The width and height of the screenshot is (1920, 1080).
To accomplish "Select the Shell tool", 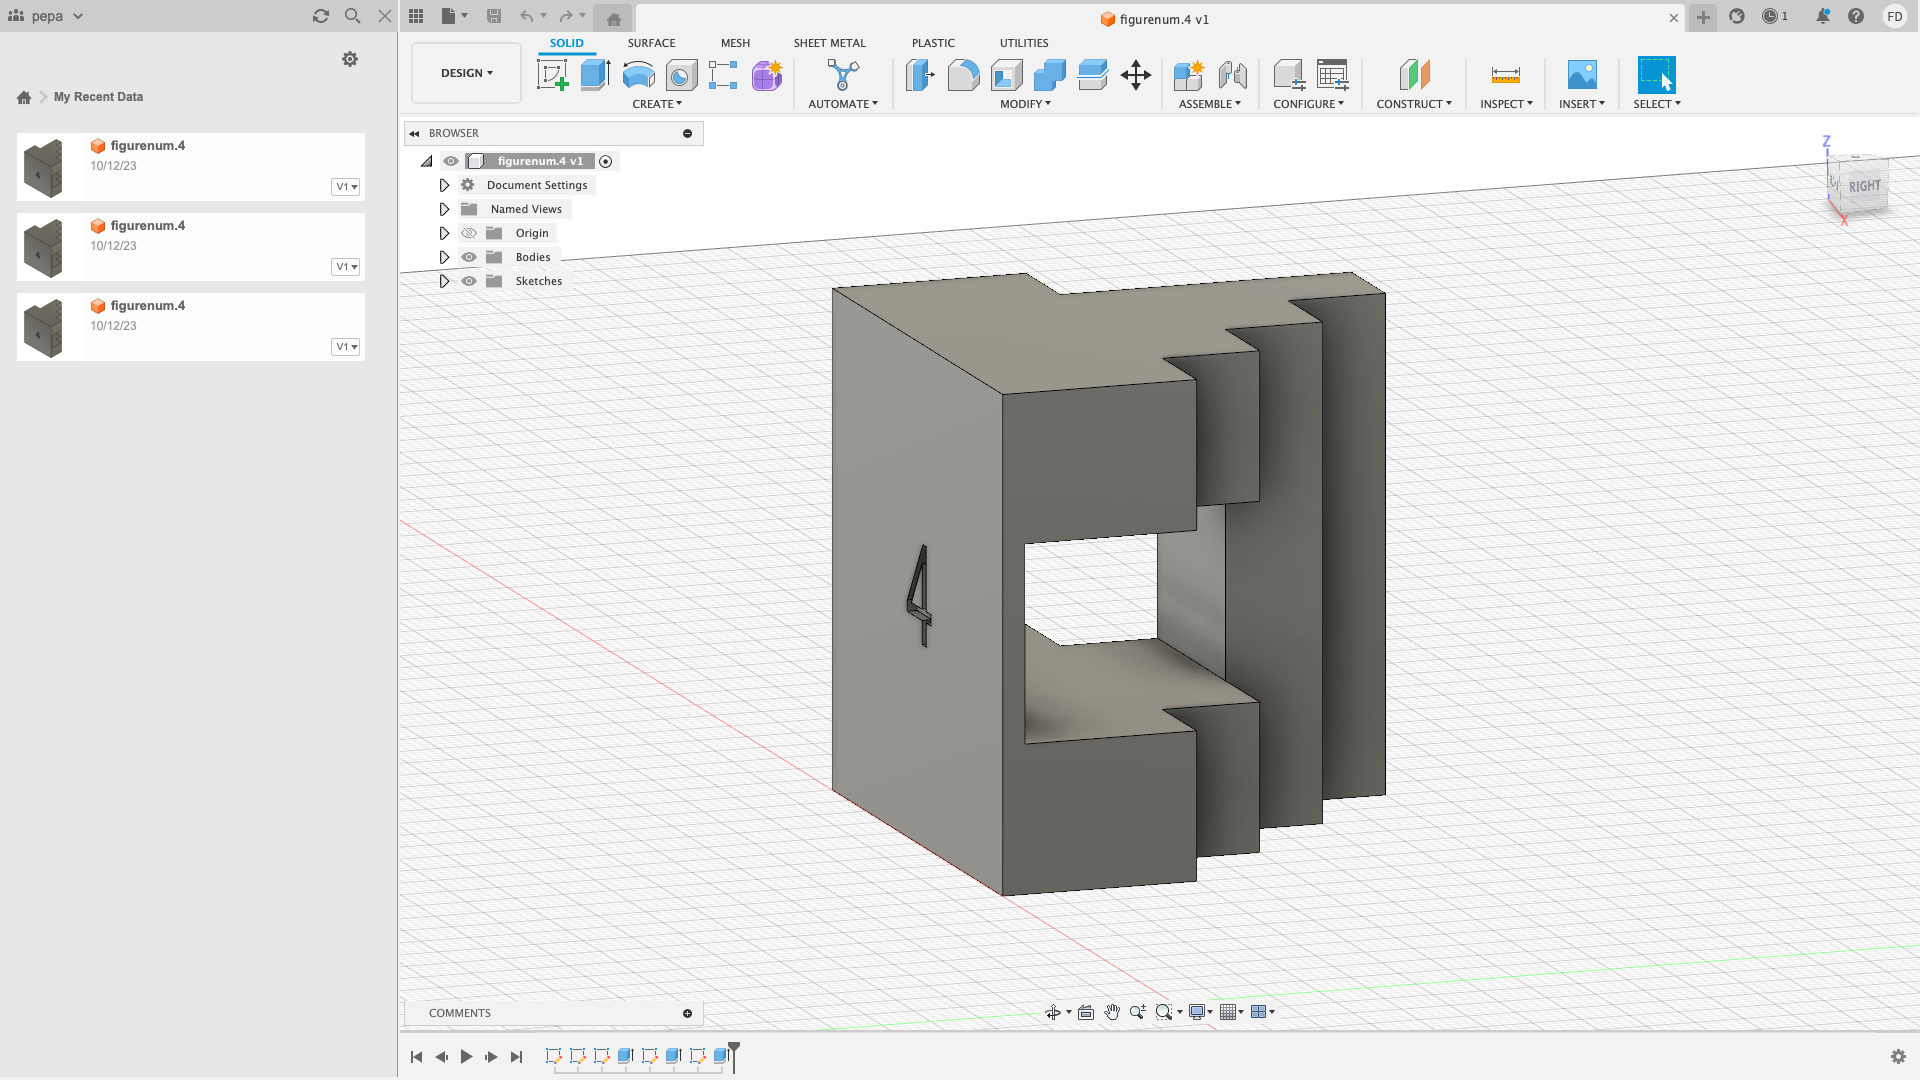I will 1007,75.
